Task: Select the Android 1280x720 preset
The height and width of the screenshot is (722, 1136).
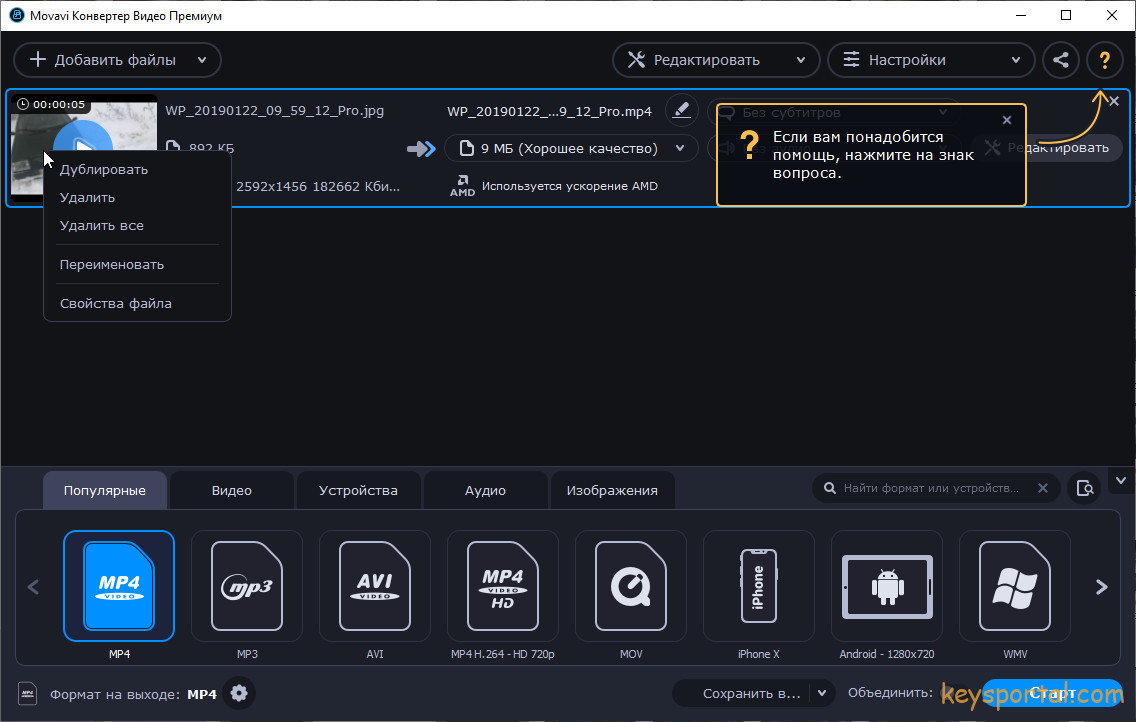Action: coord(887,586)
